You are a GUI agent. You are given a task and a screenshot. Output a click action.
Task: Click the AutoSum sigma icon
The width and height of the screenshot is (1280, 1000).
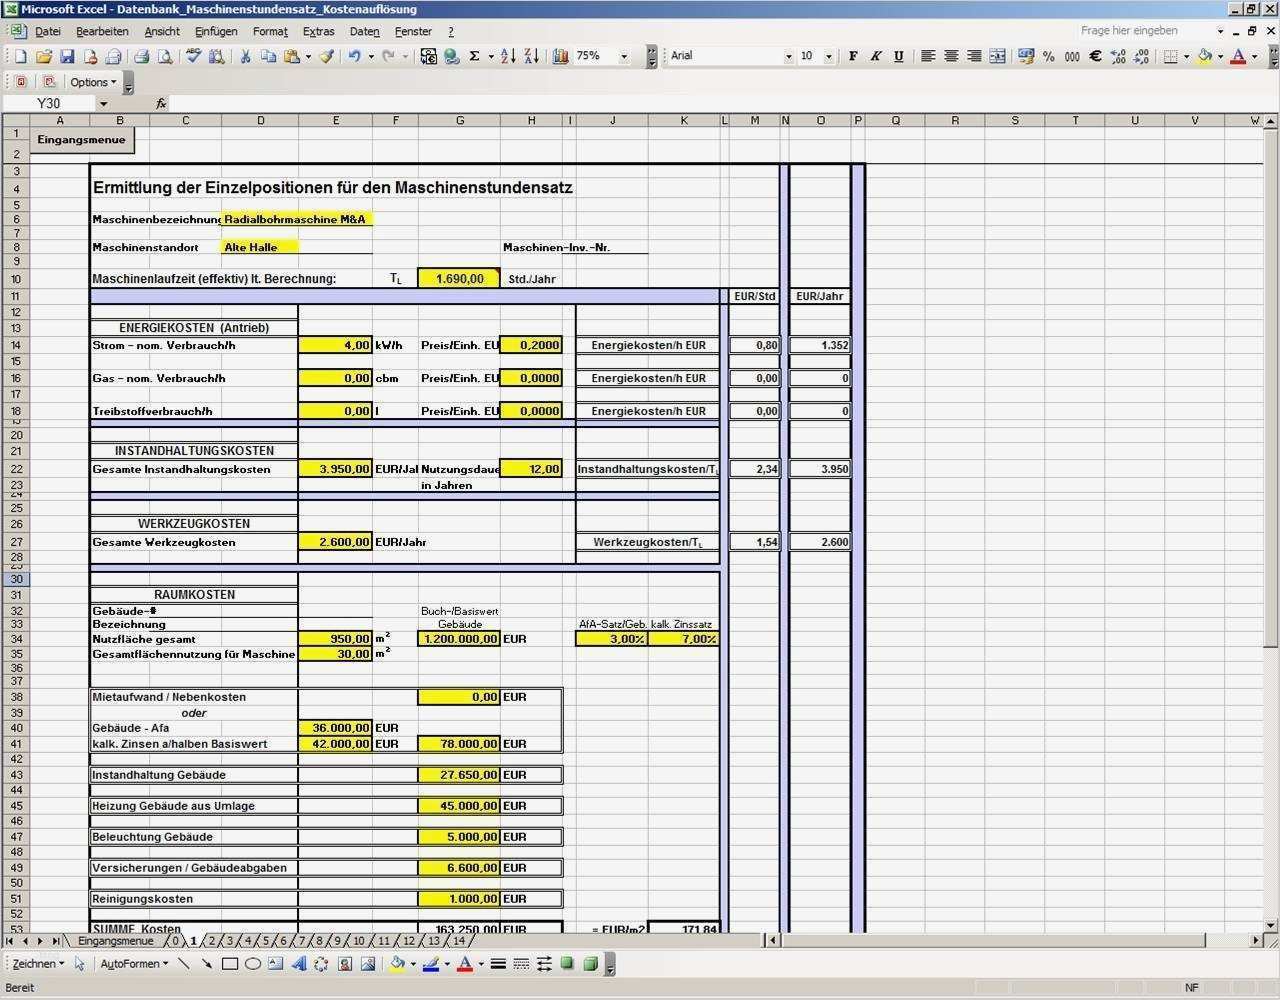[474, 57]
